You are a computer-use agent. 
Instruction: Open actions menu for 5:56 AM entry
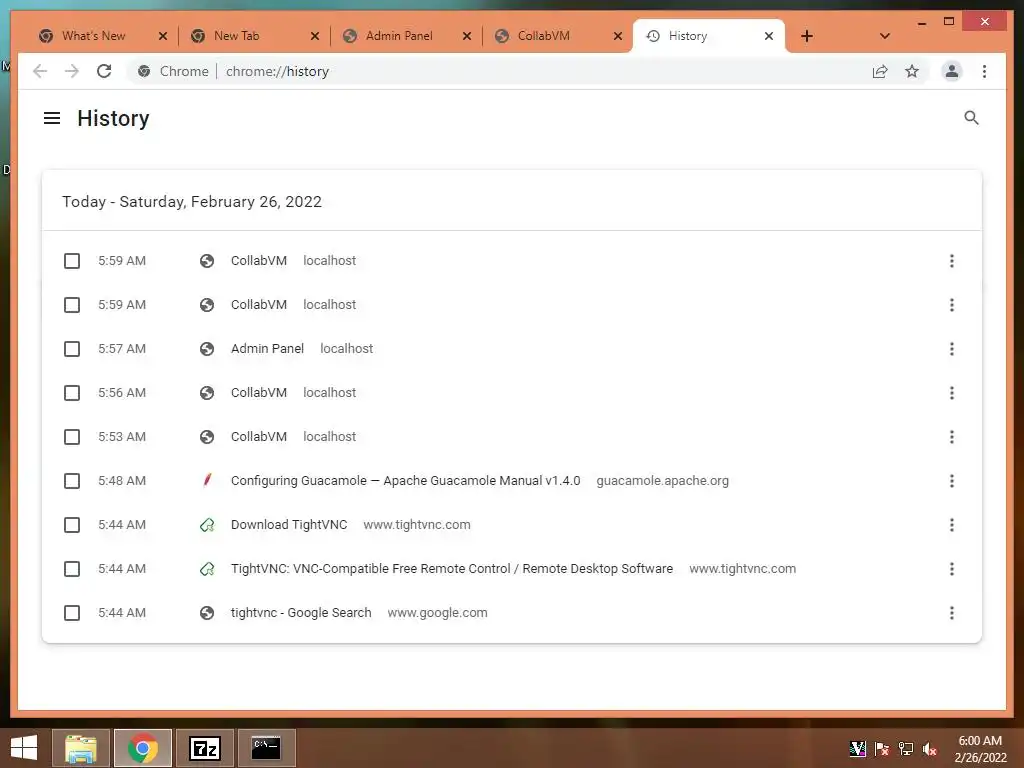pyautogui.click(x=952, y=393)
